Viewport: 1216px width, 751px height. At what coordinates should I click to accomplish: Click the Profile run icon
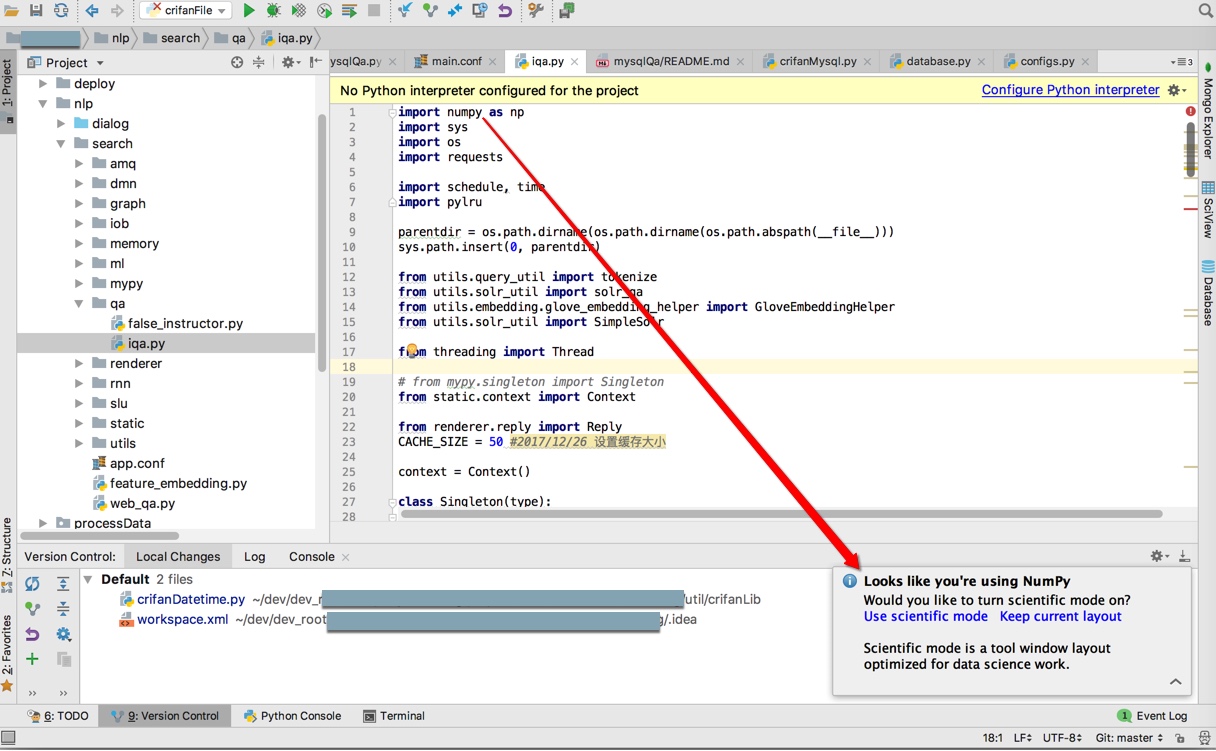[324, 11]
